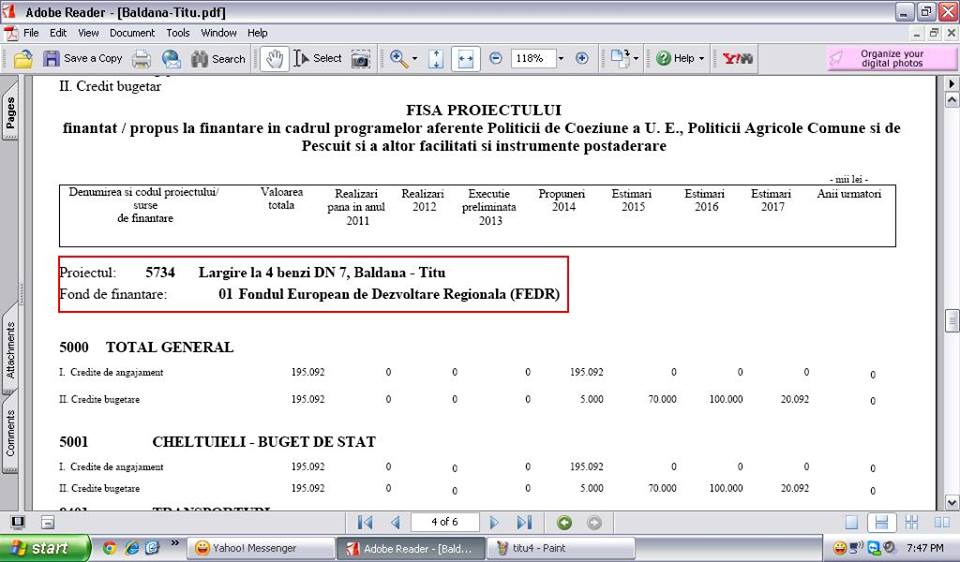Select the Hand tool

coord(274,59)
